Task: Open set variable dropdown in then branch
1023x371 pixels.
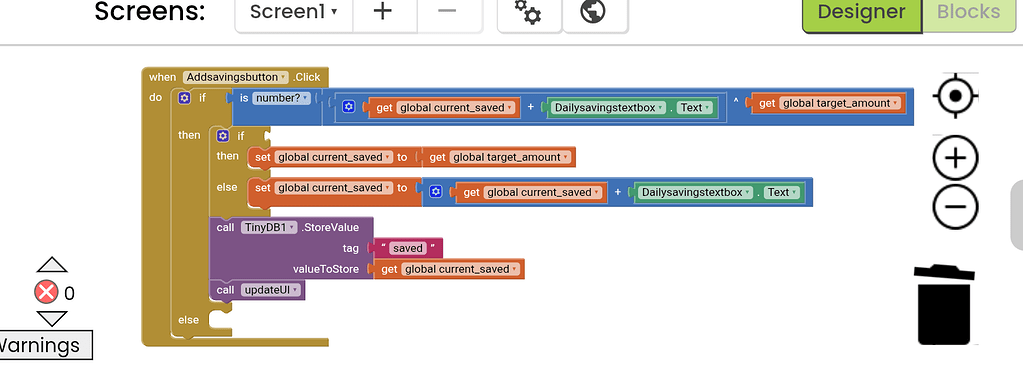Action: [333, 157]
